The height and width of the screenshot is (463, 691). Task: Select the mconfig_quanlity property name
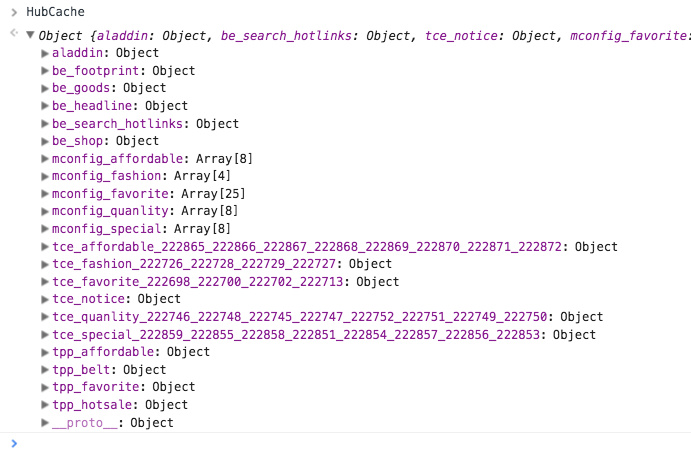[111, 211]
